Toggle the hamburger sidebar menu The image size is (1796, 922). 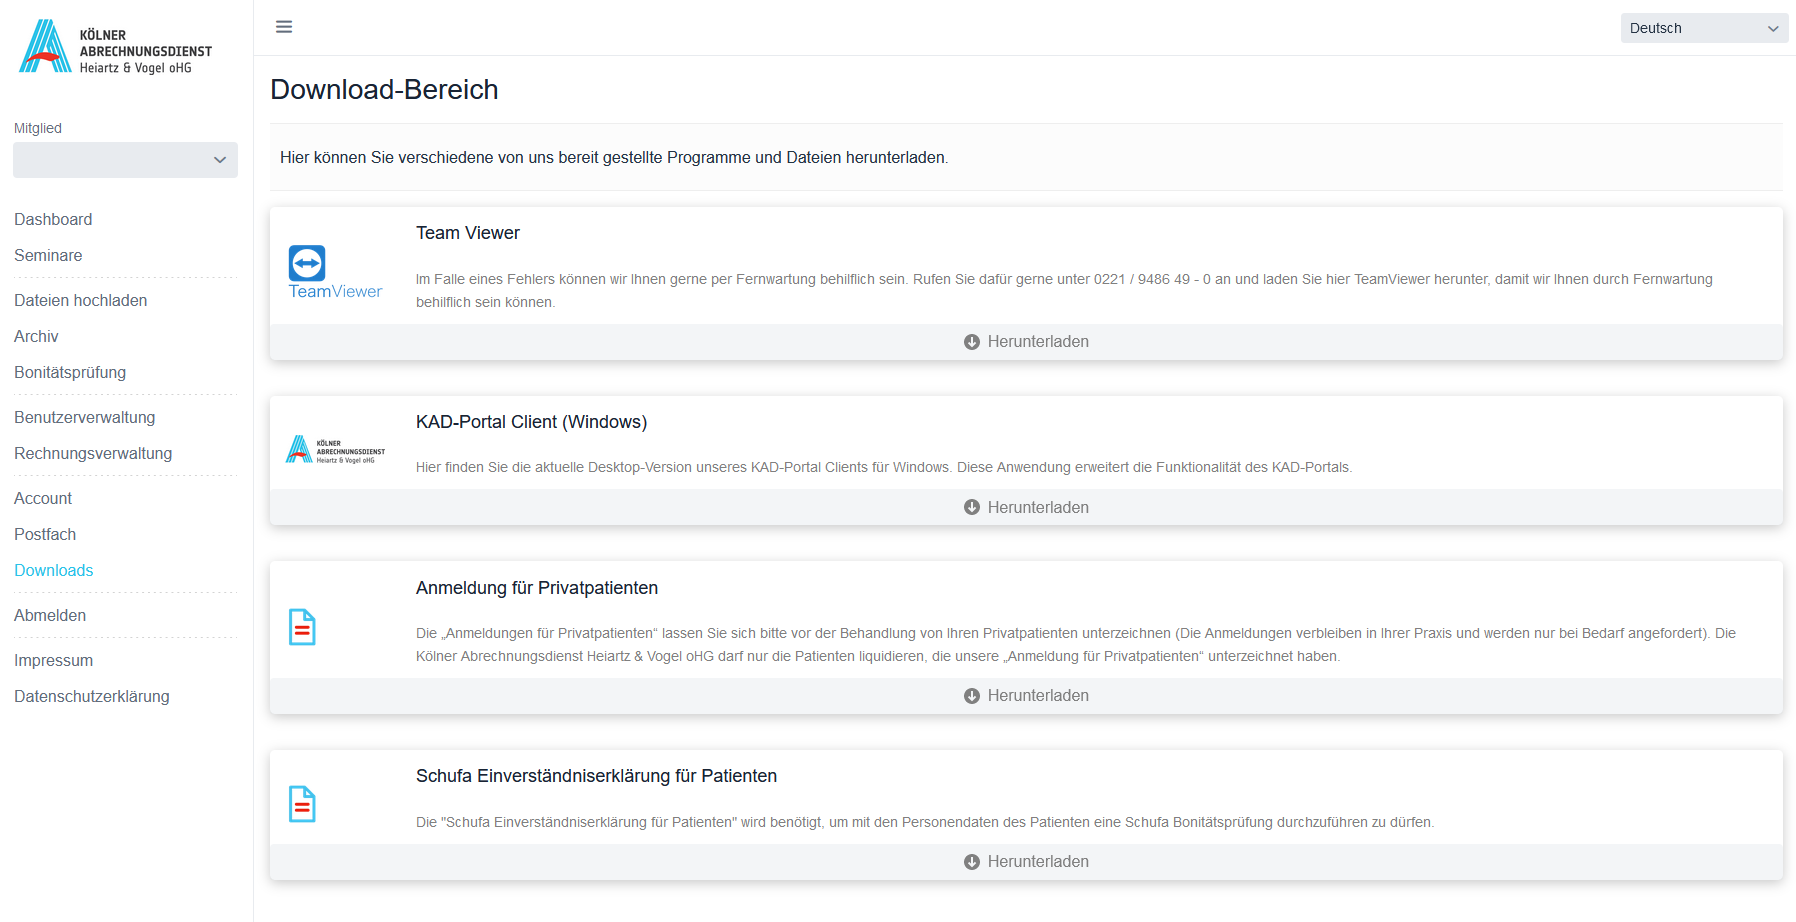point(284,27)
